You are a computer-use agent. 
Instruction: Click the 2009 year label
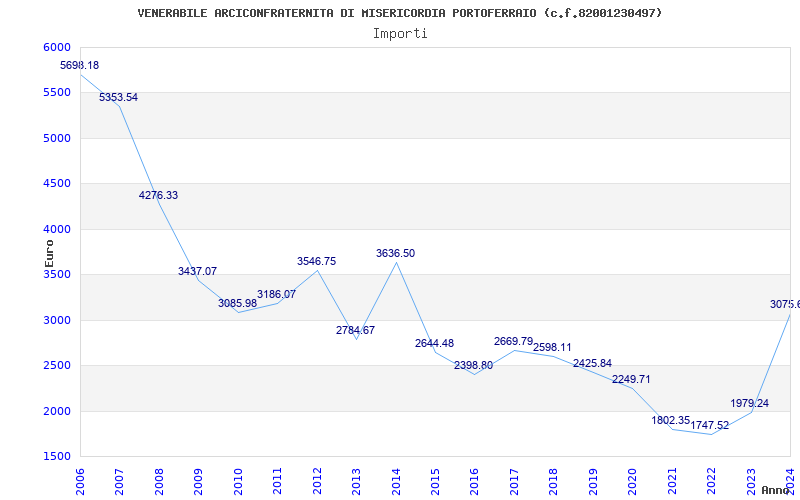coord(198,482)
